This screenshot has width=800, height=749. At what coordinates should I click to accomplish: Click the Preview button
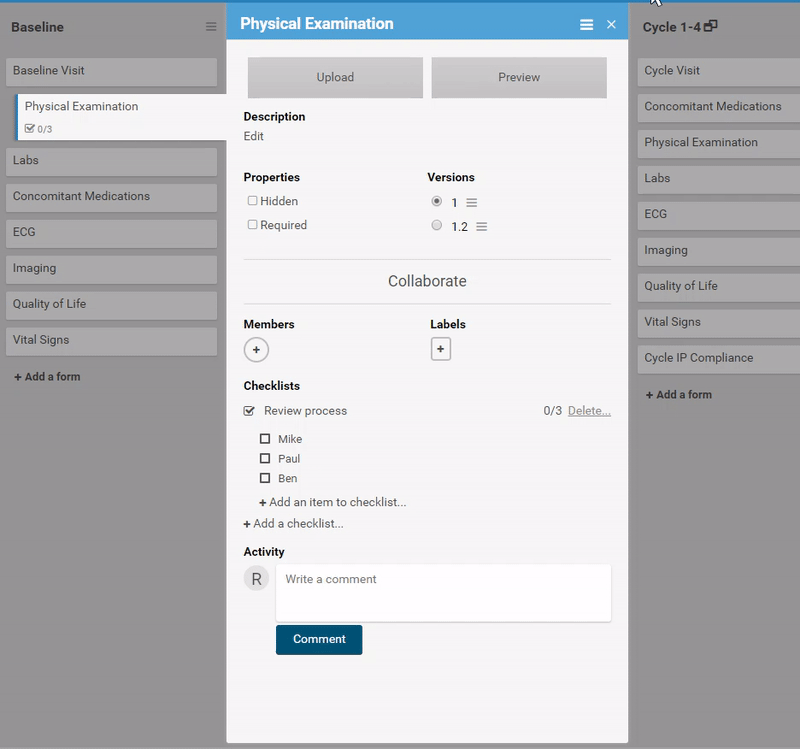click(519, 77)
